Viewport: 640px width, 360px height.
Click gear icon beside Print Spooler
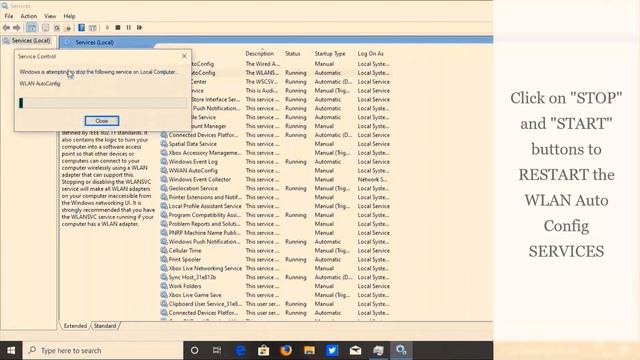pos(164,260)
